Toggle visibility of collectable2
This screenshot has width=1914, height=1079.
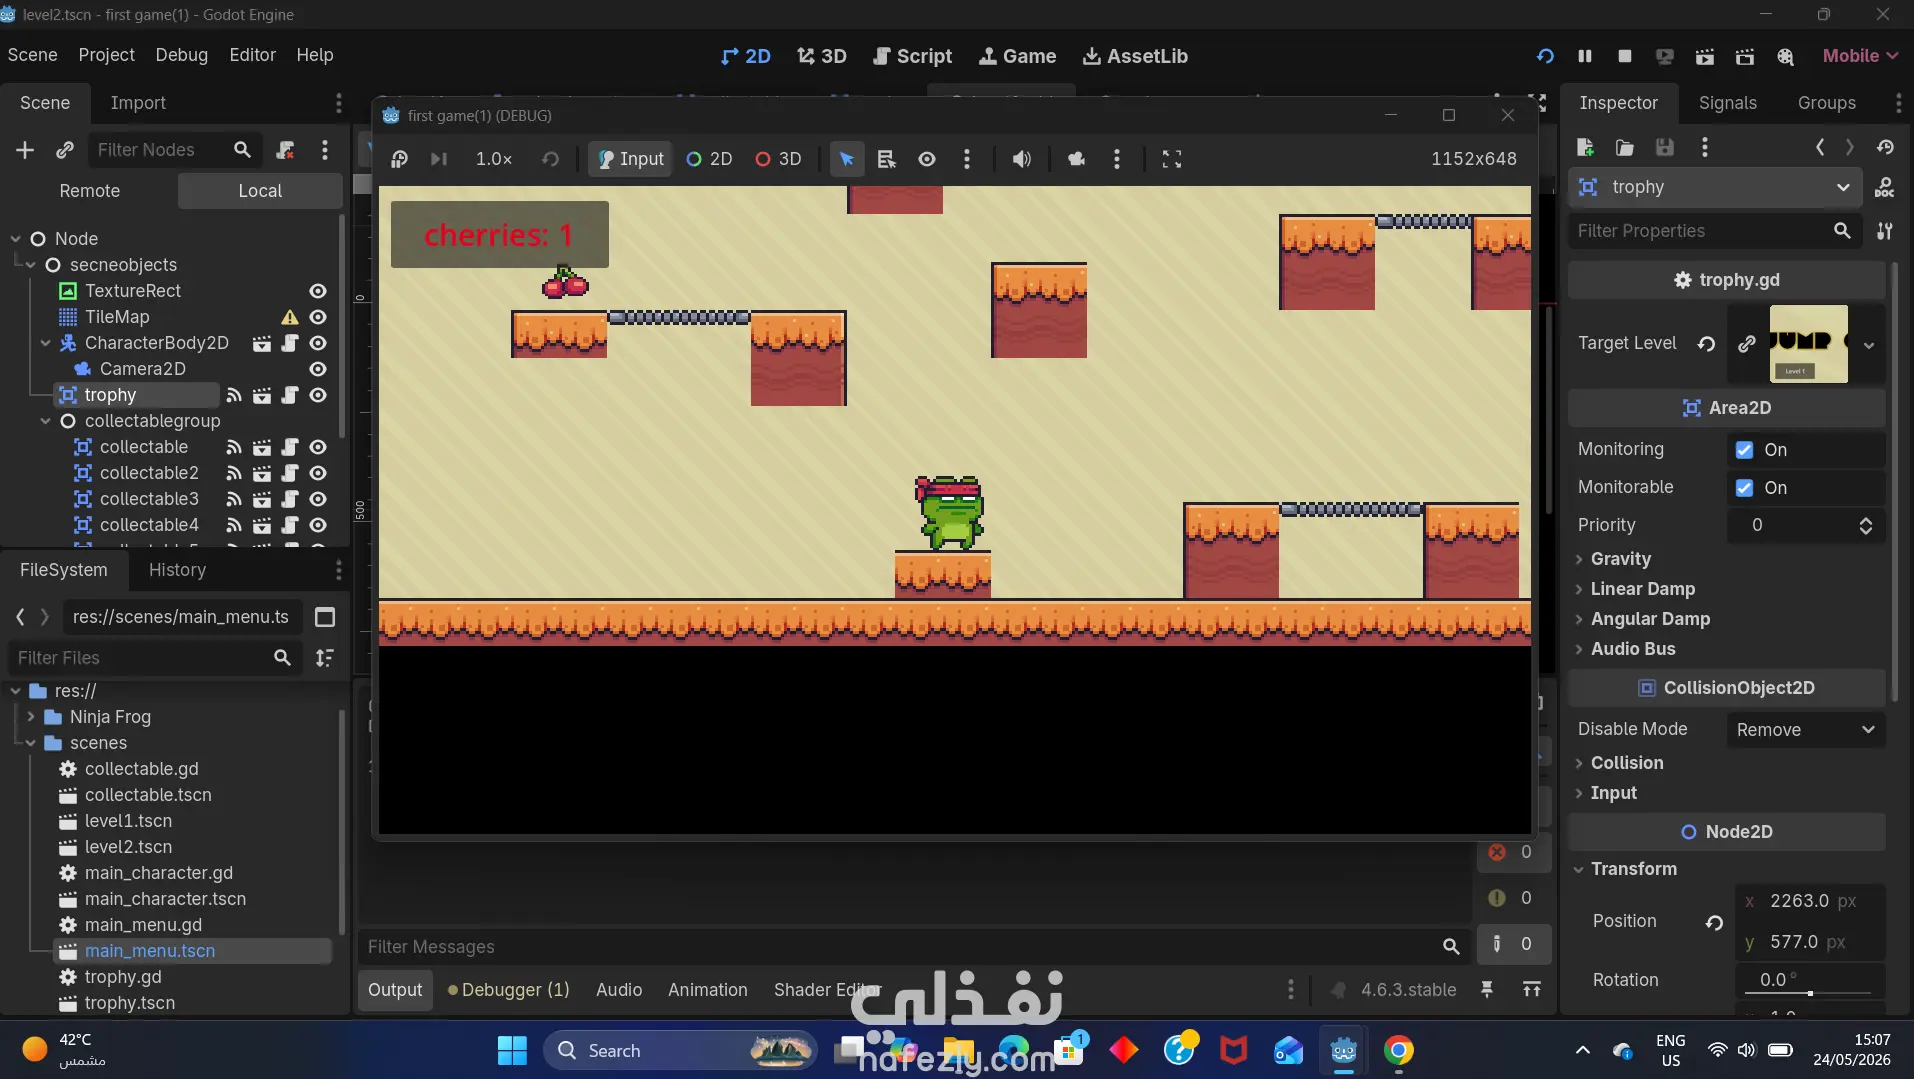[x=318, y=473]
